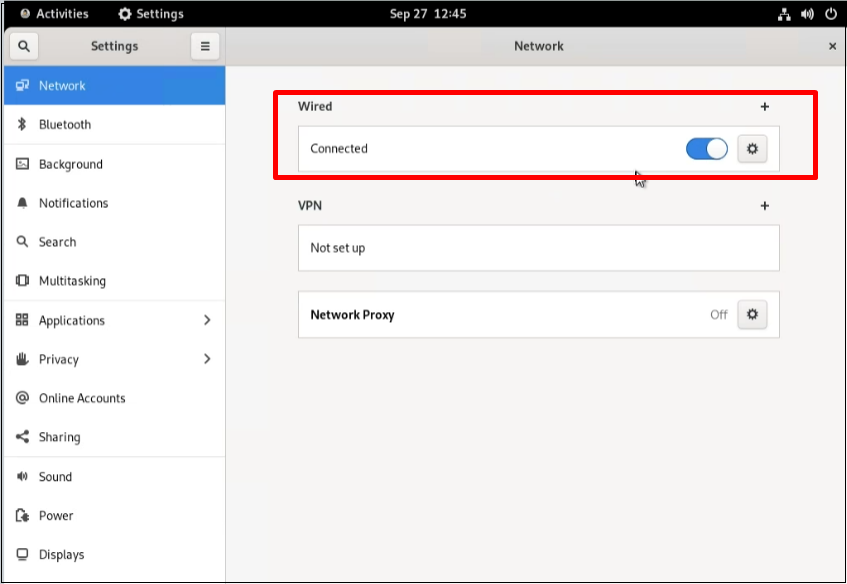Viewport: 847px width, 584px height.
Task: Open Activities overview
Action: (55, 14)
